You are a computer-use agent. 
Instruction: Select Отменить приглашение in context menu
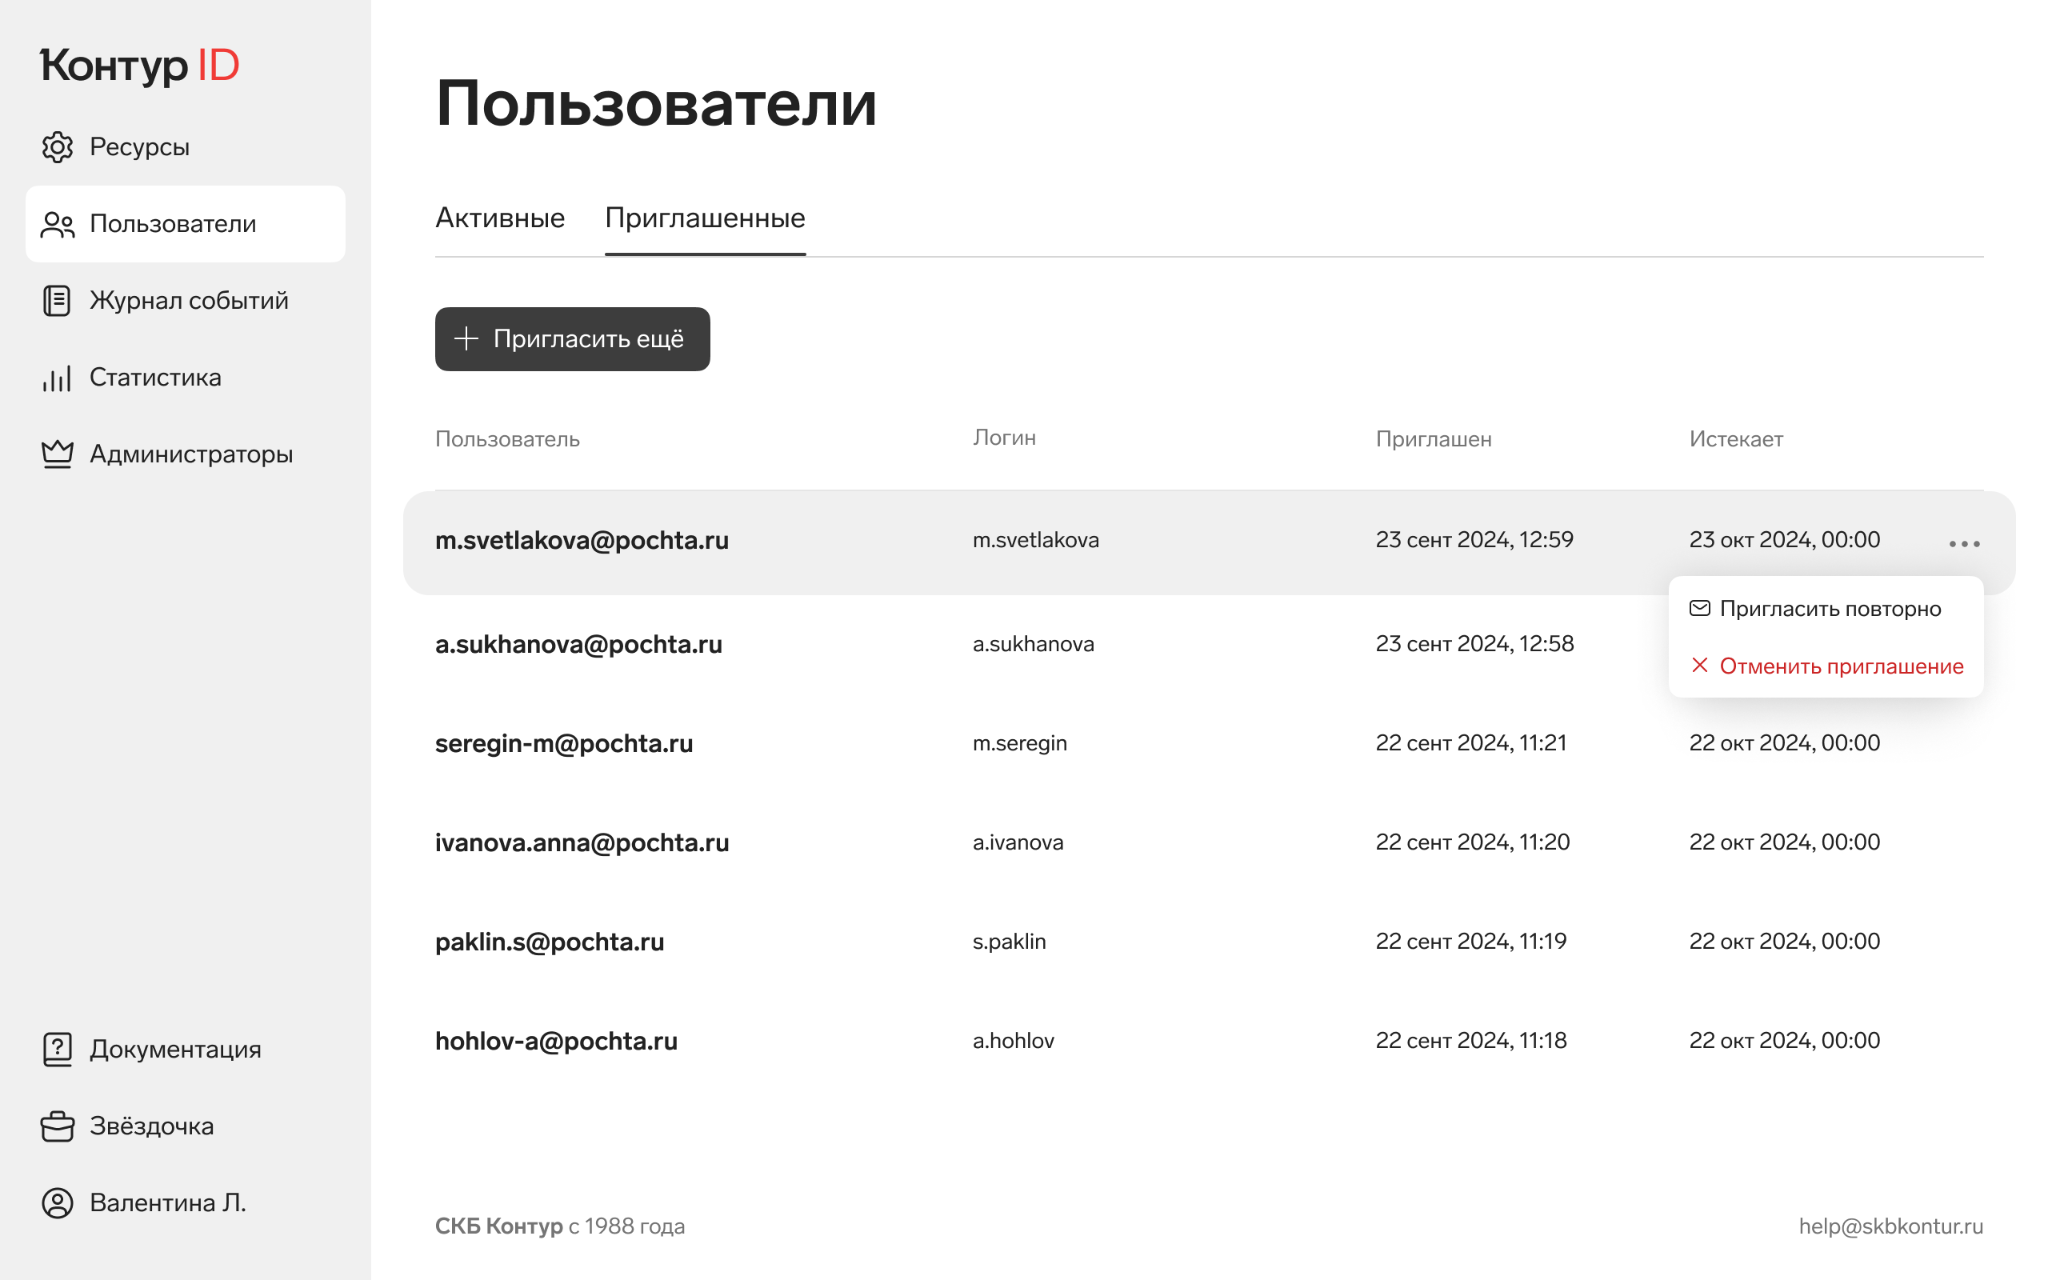point(1840,666)
